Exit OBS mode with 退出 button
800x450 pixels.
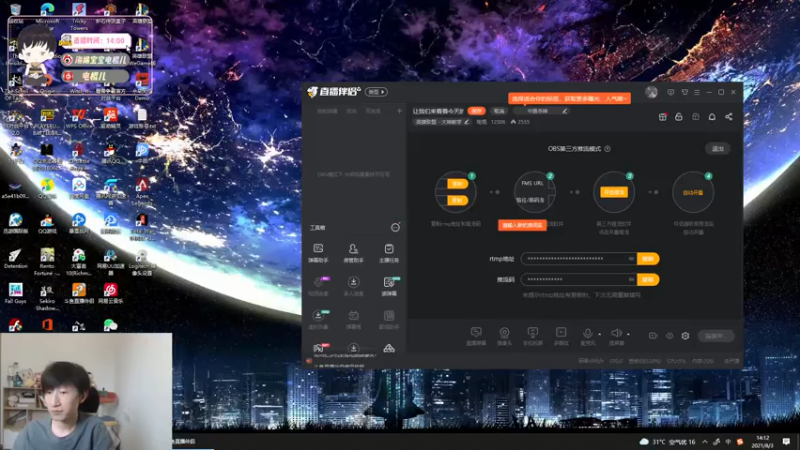point(718,148)
